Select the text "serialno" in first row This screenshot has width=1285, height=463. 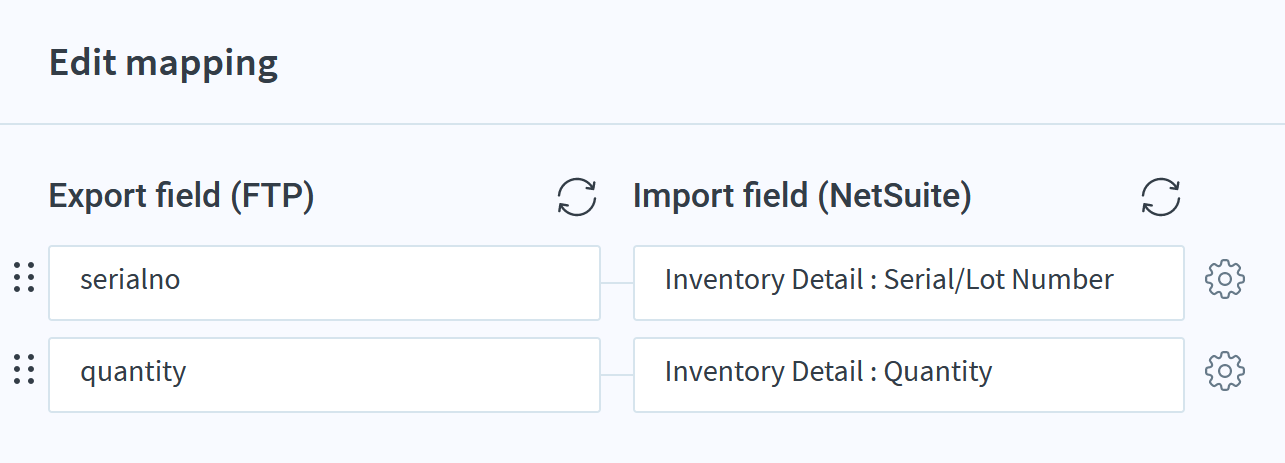(130, 280)
